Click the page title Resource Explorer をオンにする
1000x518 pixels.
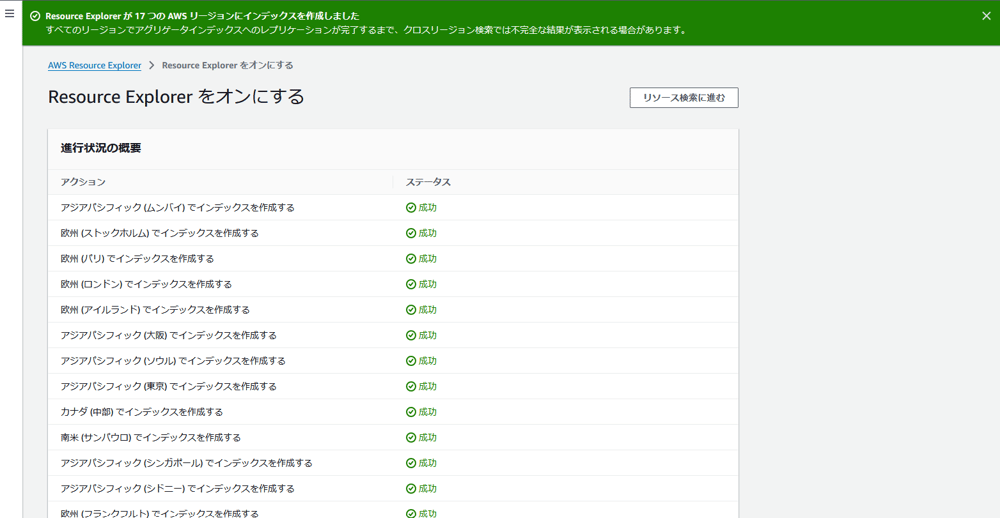(x=176, y=97)
